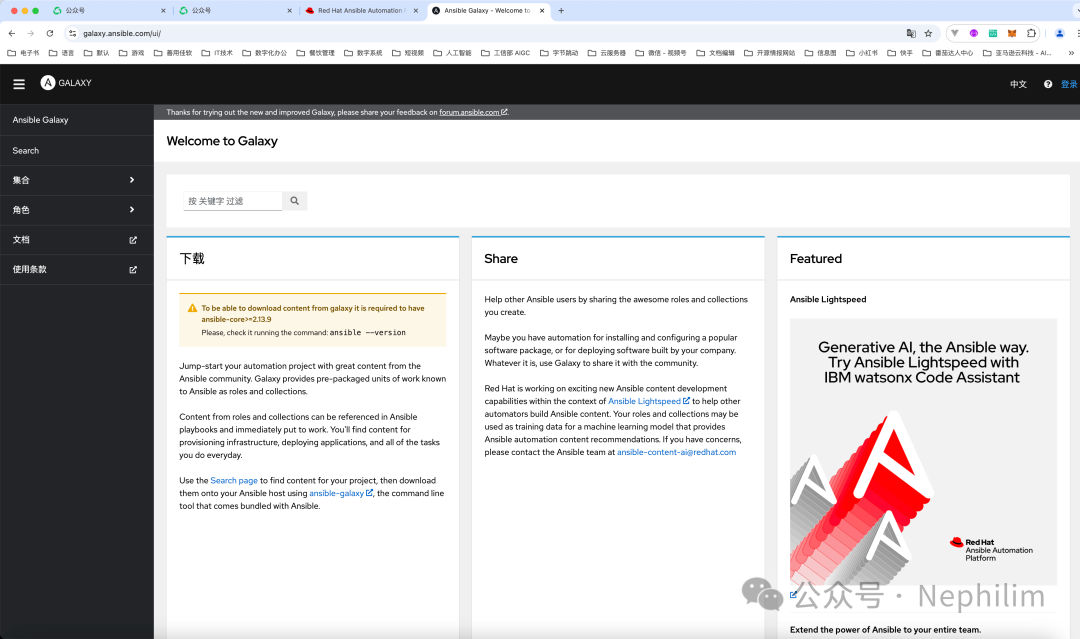The width and height of the screenshot is (1080, 639).
Task: Click the 下载 card heading
Action: [x=191, y=259]
